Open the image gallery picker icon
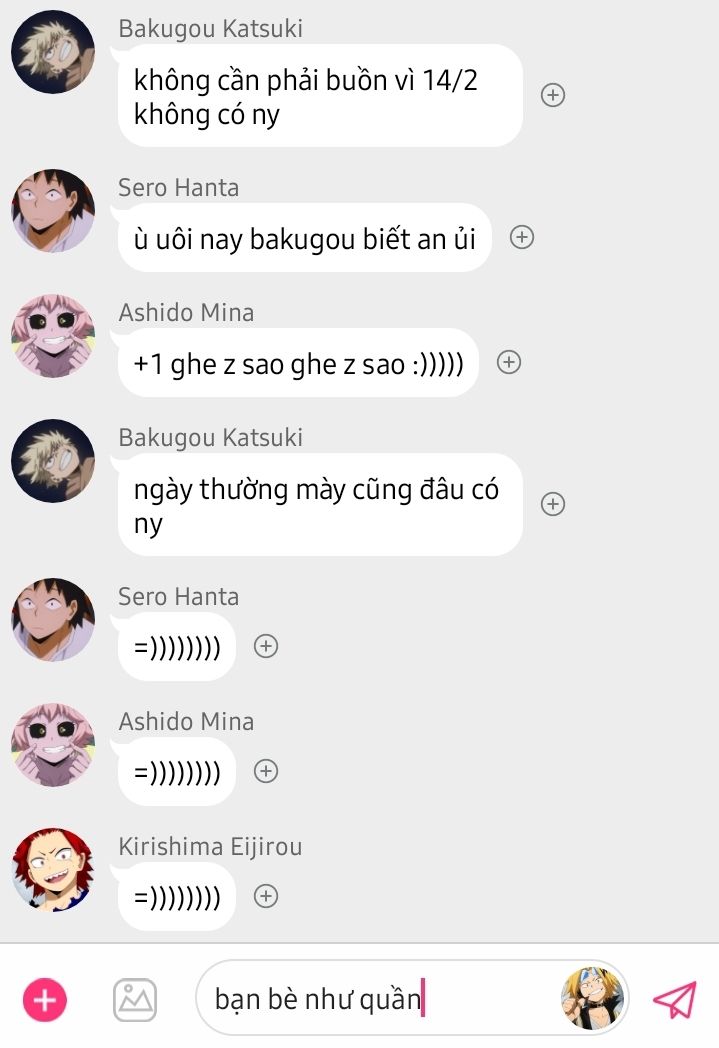The image size is (719, 1048). click(x=135, y=1000)
